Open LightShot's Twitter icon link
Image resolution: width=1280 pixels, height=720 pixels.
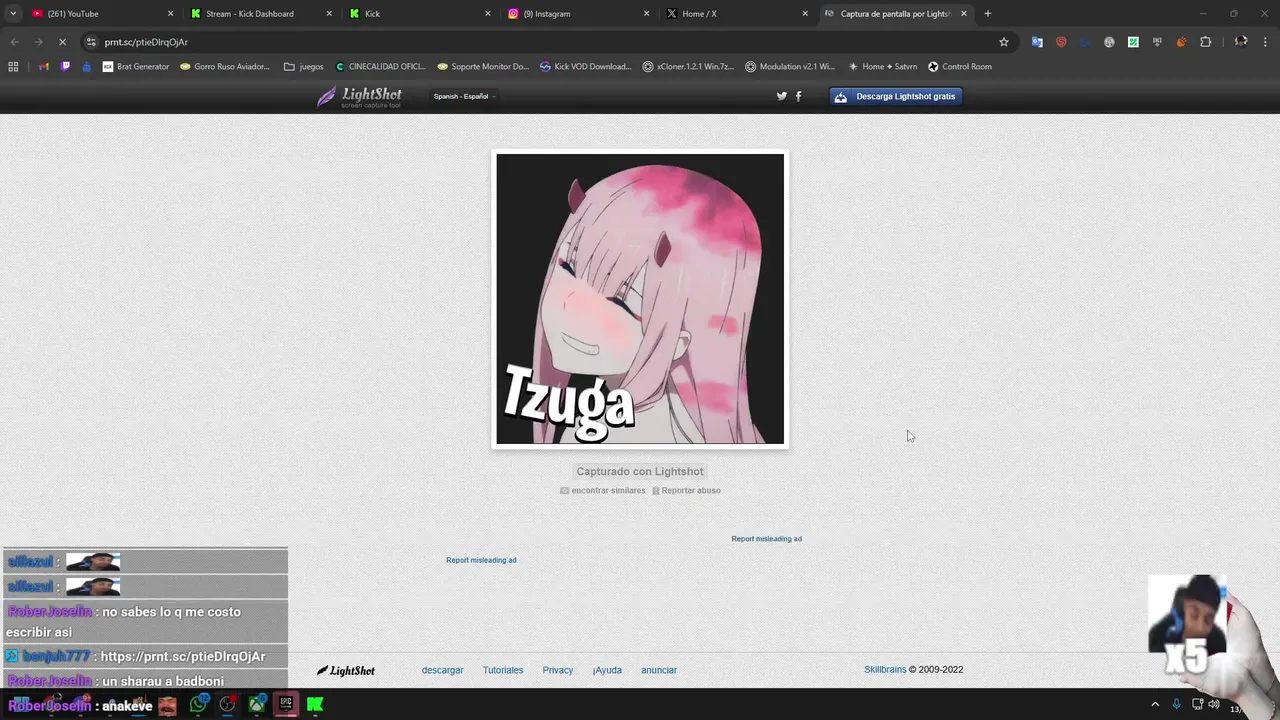point(782,96)
